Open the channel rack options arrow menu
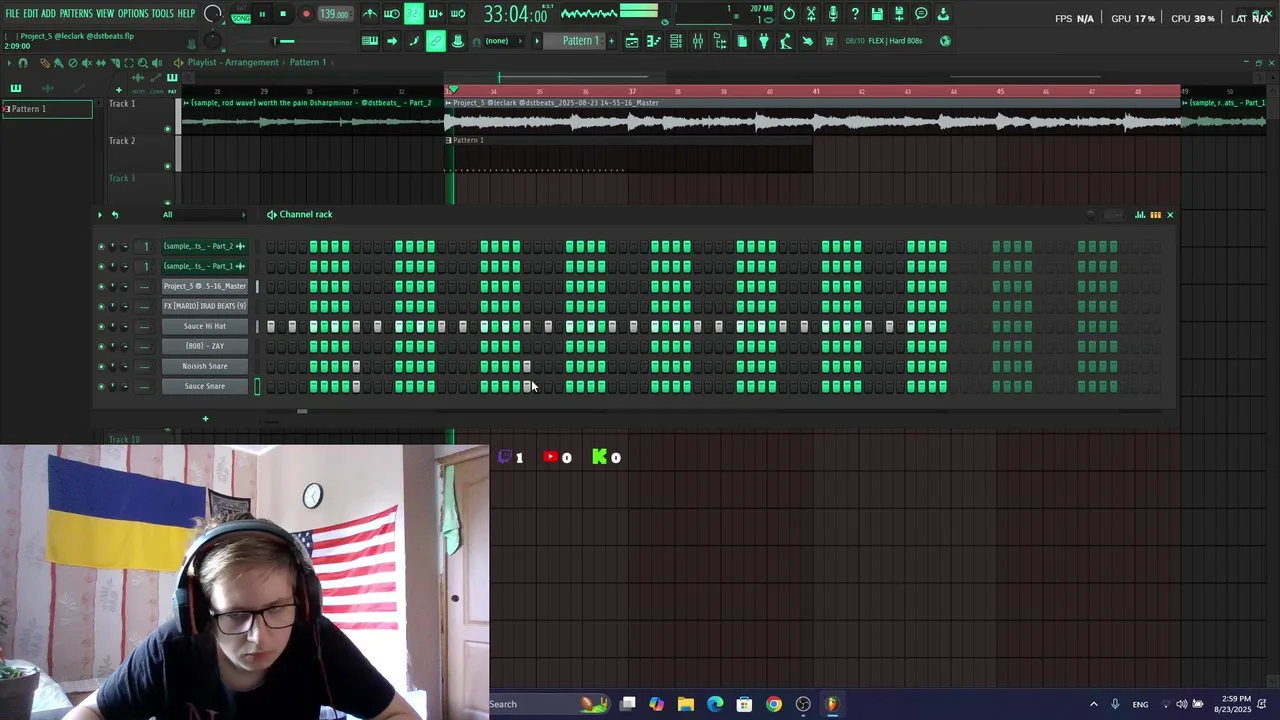 [99, 214]
